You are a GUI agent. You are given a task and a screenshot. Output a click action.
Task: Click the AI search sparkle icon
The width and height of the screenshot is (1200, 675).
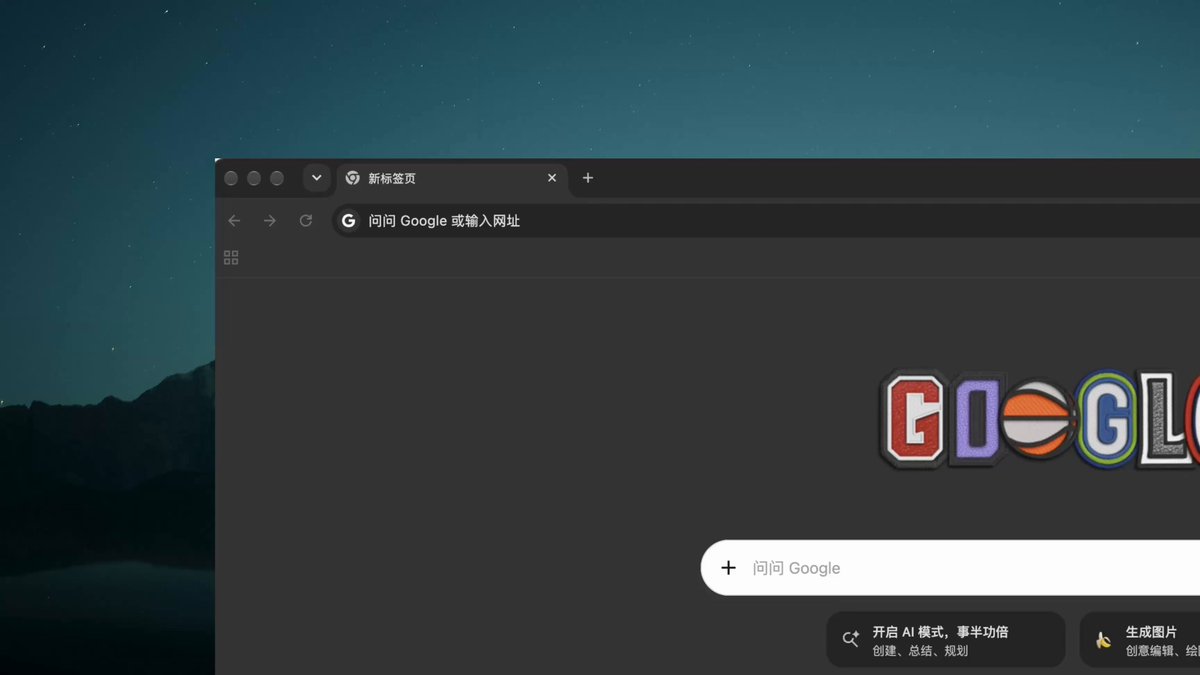[x=851, y=640]
